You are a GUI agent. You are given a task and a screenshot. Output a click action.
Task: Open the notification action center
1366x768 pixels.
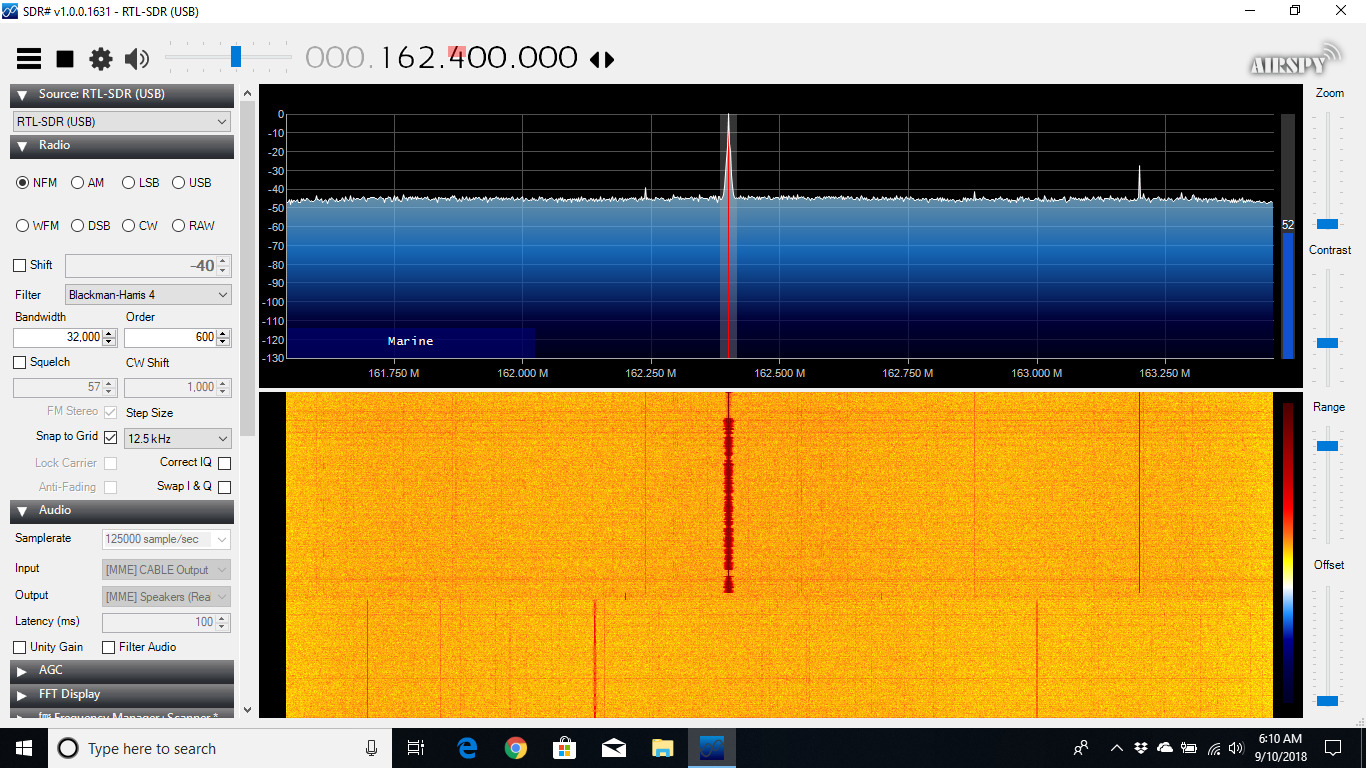[1333, 748]
